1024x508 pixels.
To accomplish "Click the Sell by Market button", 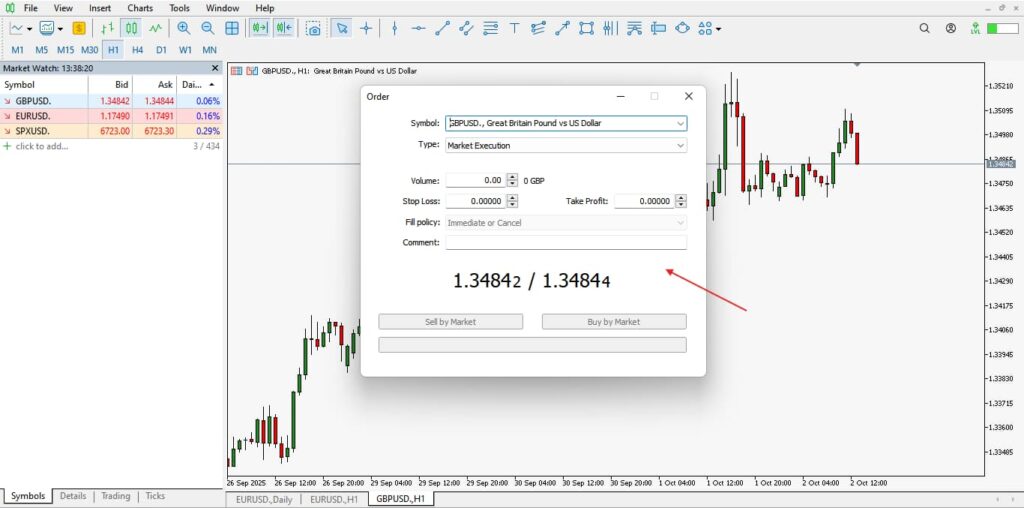I will 450,322.
